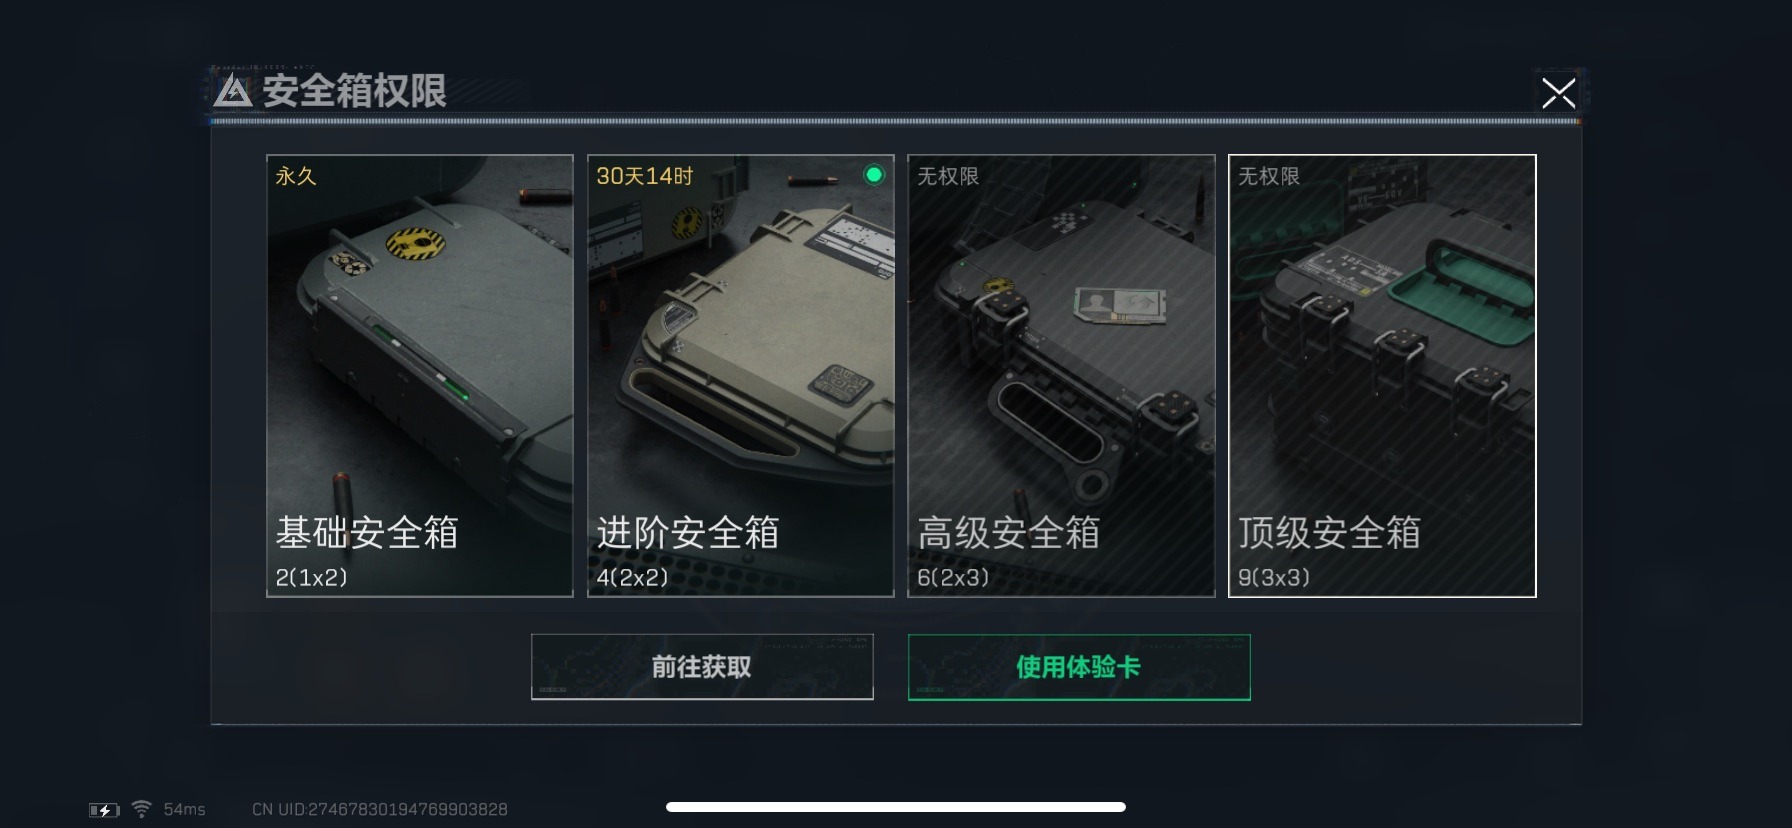Screen dimensions: 1792x828
Task: Click the 2(1x2) capacity text
Action: coord(312,577)
